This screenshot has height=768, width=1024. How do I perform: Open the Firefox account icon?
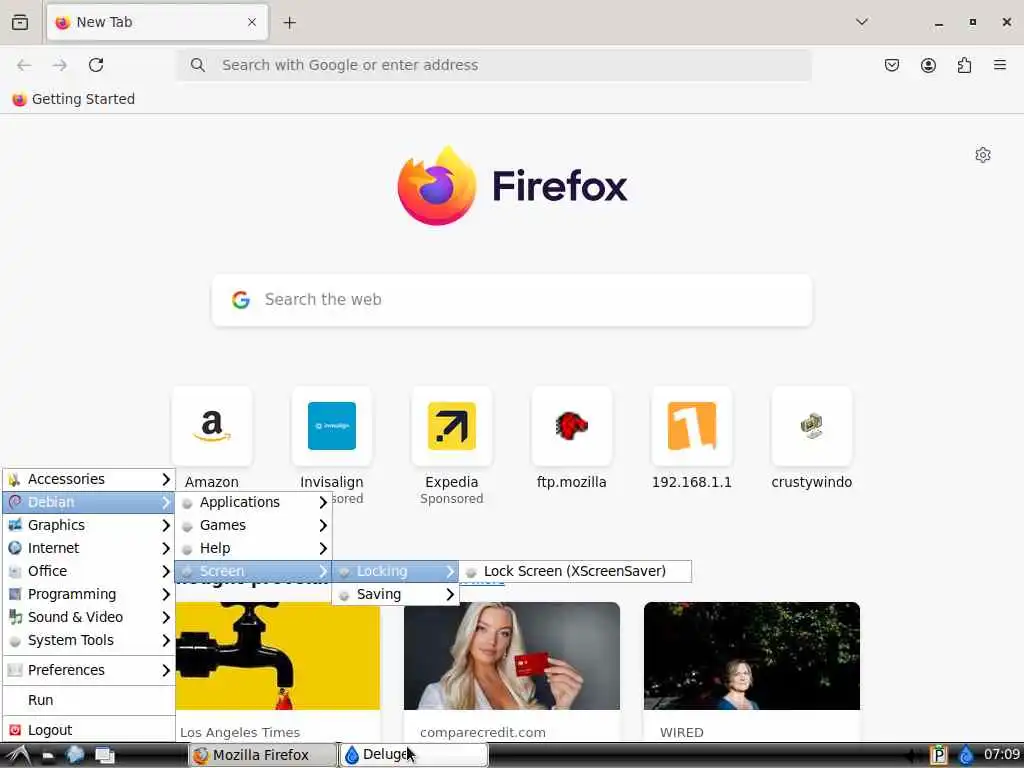point(928,65)
